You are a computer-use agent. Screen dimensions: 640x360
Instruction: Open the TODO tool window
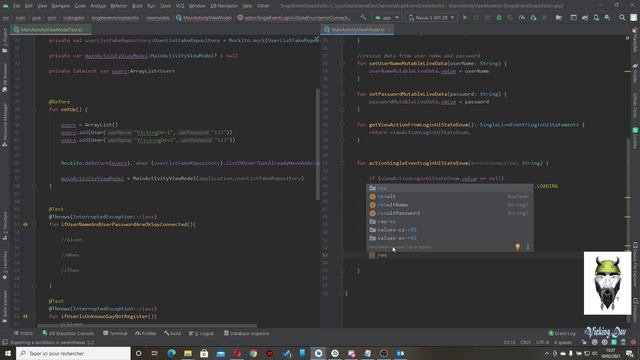23,333
